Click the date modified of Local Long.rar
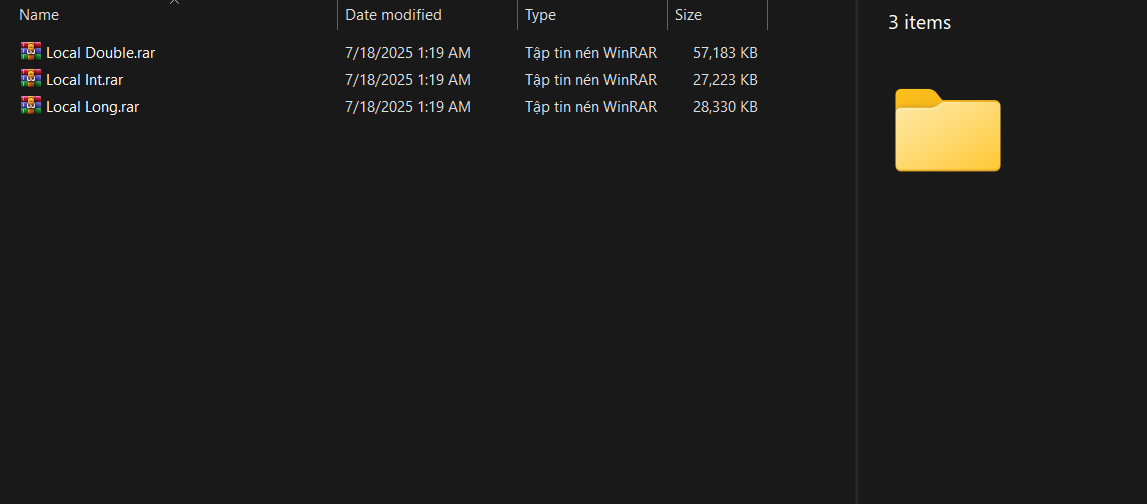 407,106
